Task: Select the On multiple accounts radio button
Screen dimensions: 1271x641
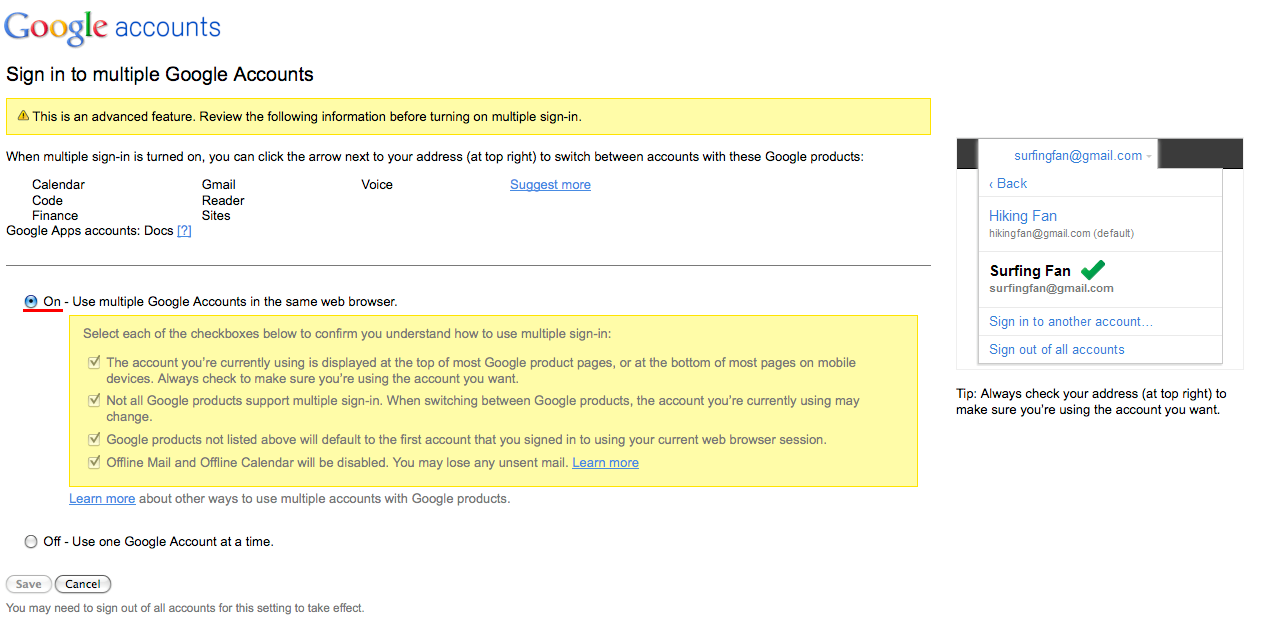Action: (31, 301)
